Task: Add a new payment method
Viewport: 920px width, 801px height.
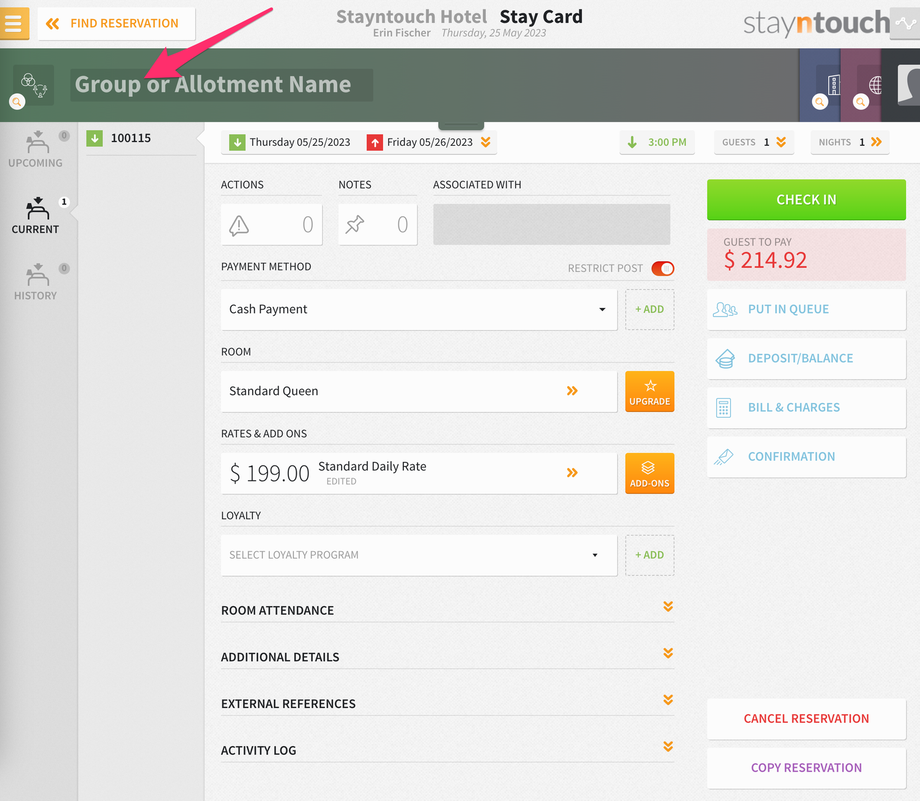Action: (x=650, y=309)
